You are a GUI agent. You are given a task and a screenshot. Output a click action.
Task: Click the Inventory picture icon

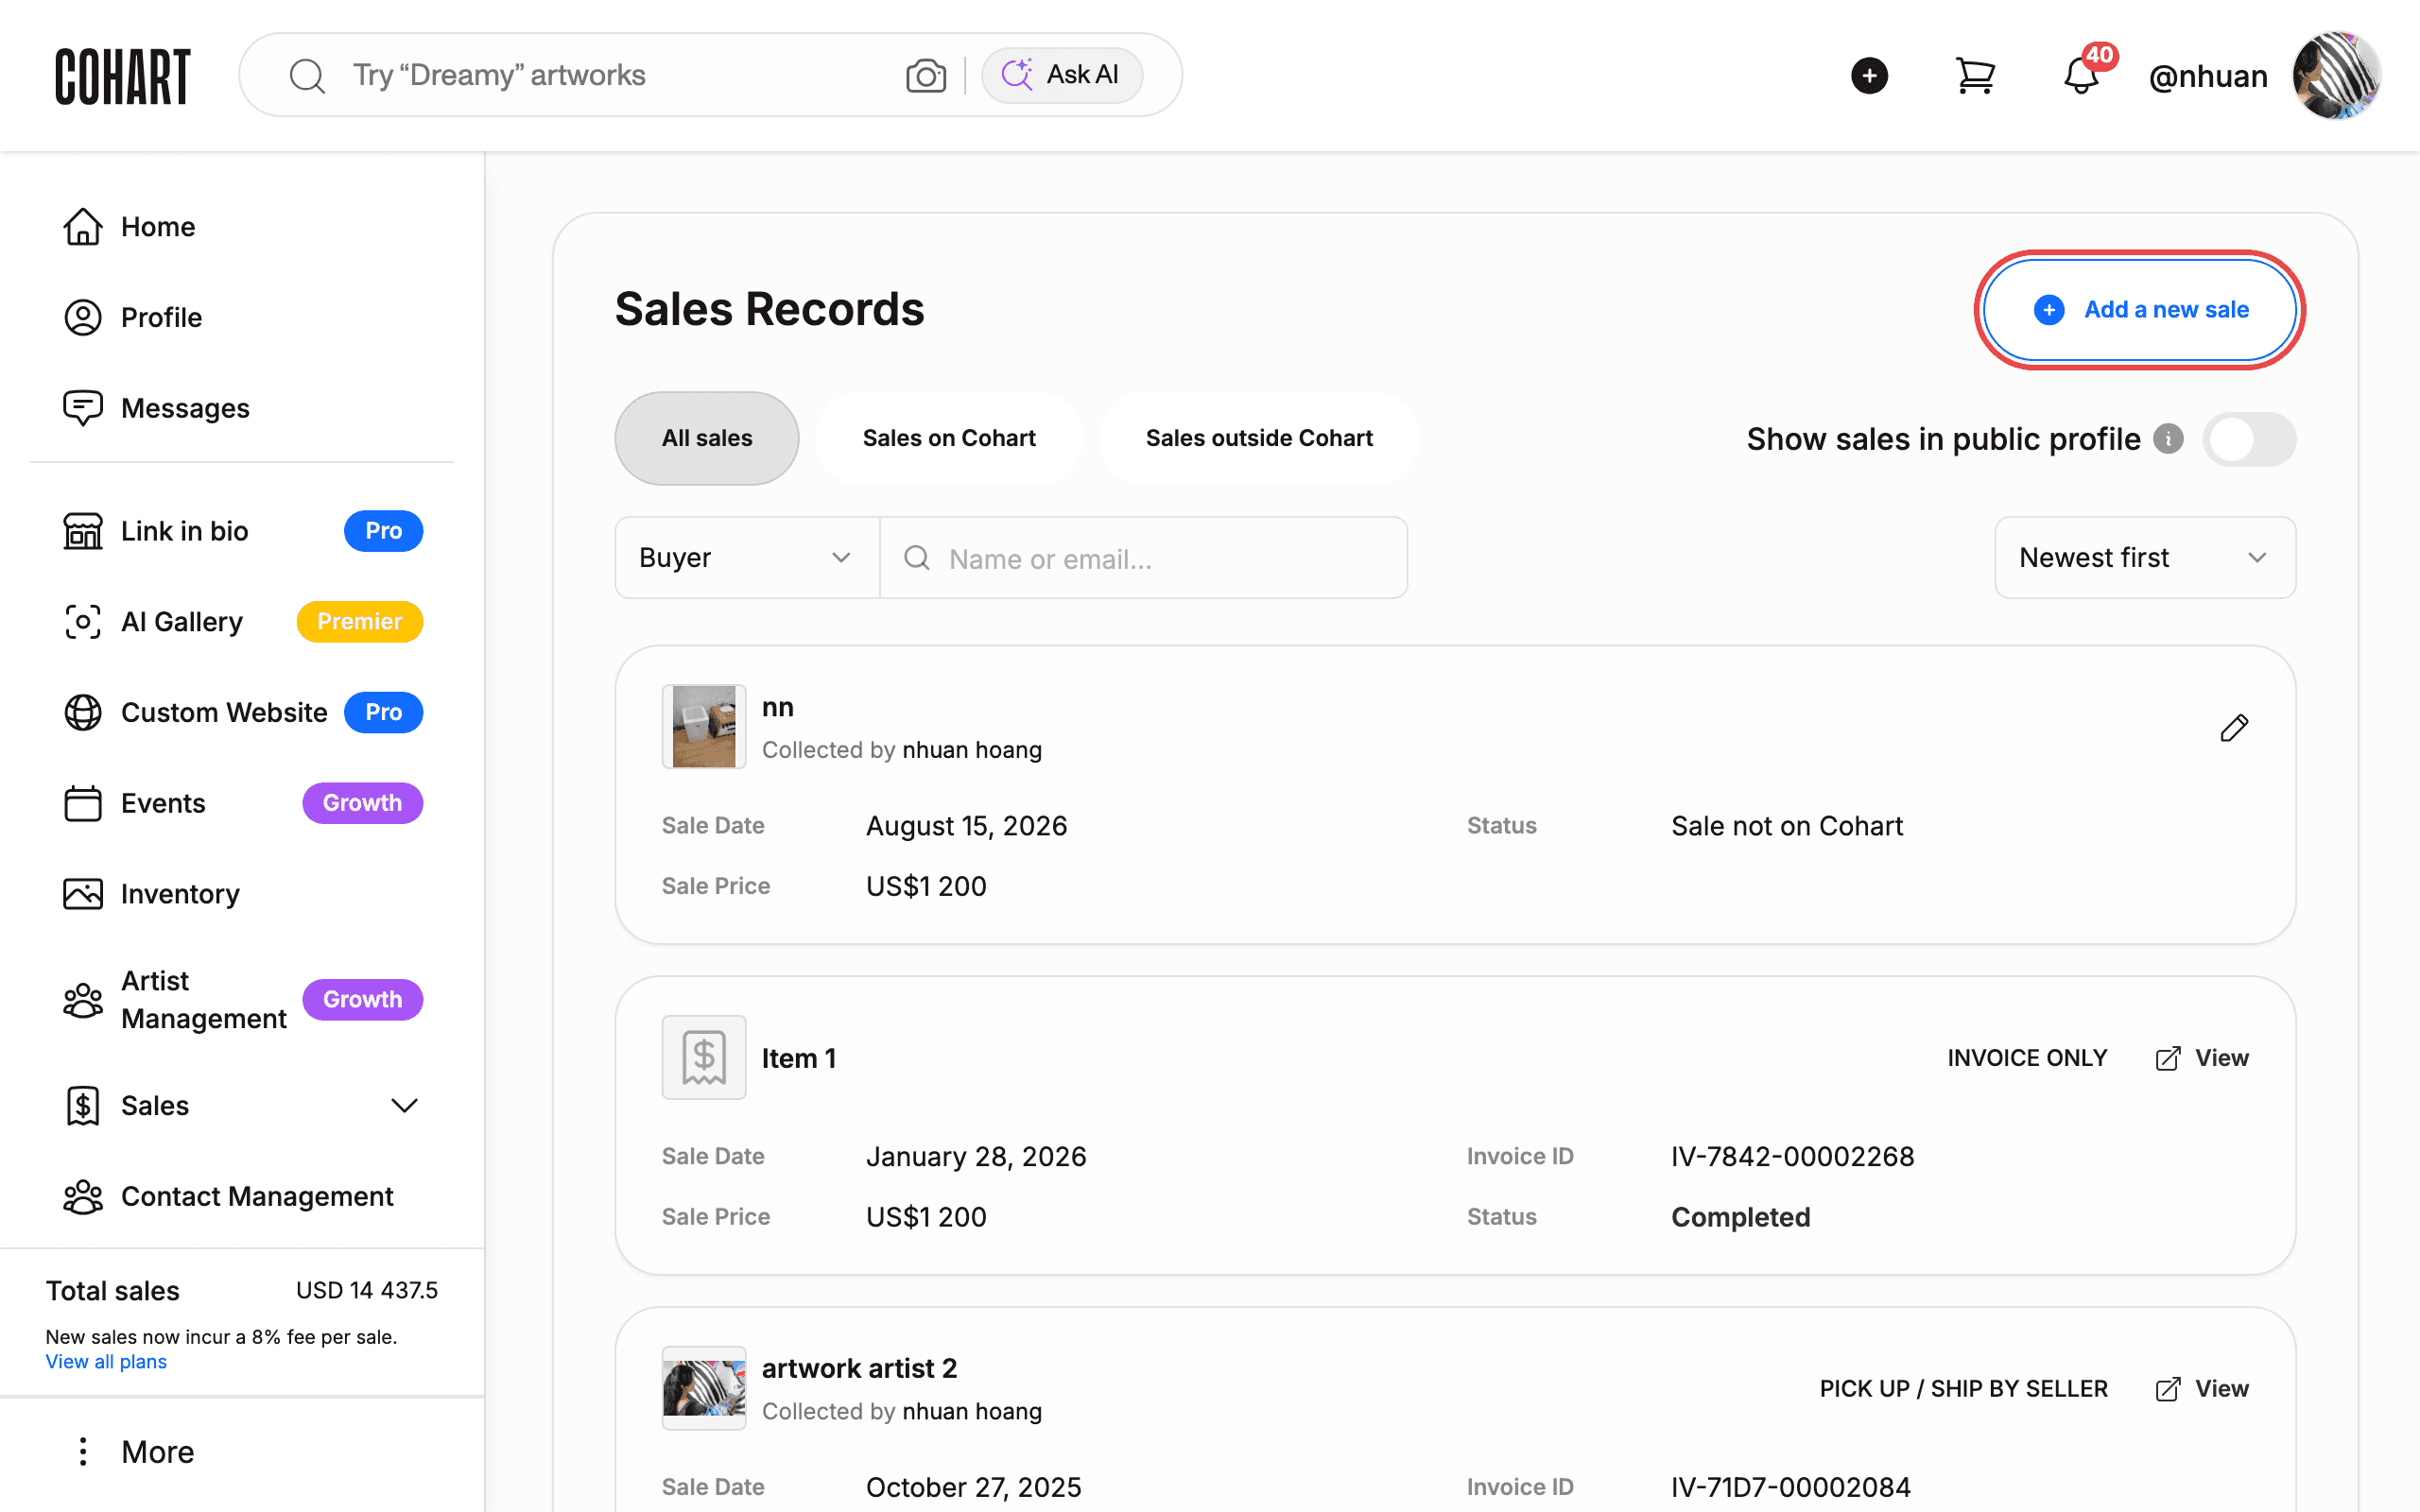point(83,894)
